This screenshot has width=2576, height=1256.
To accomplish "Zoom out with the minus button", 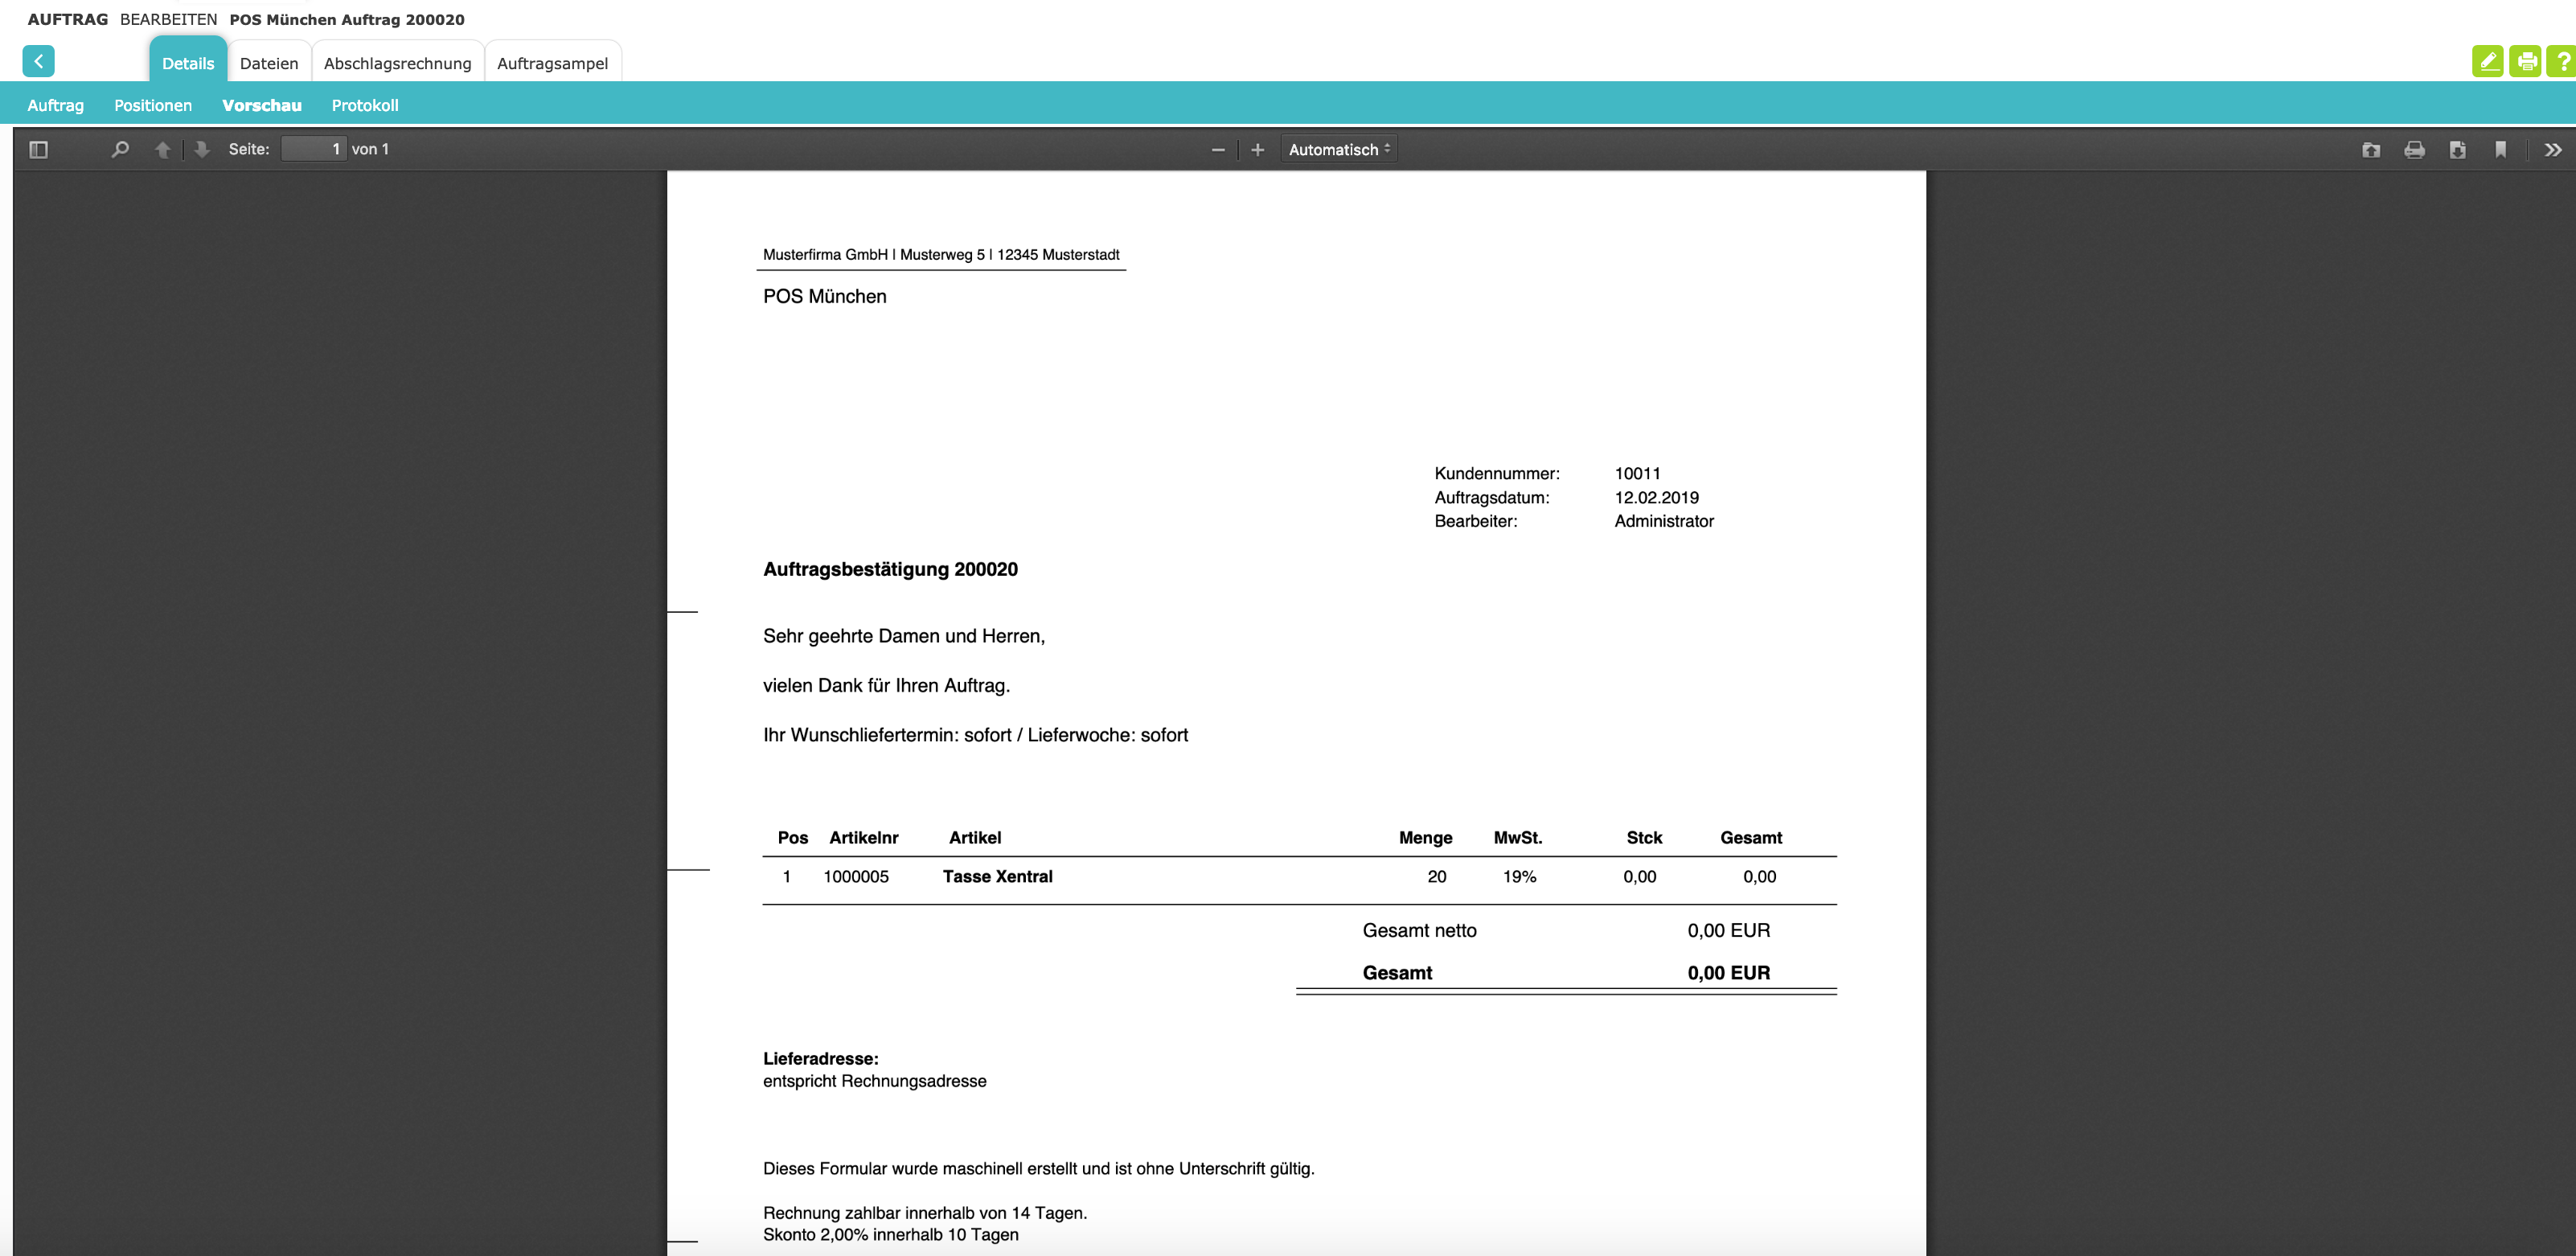I will 1218,150.
